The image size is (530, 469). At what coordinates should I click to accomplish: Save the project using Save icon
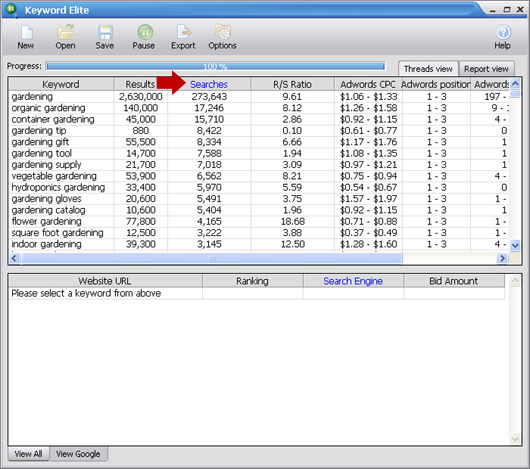[104, 37]
